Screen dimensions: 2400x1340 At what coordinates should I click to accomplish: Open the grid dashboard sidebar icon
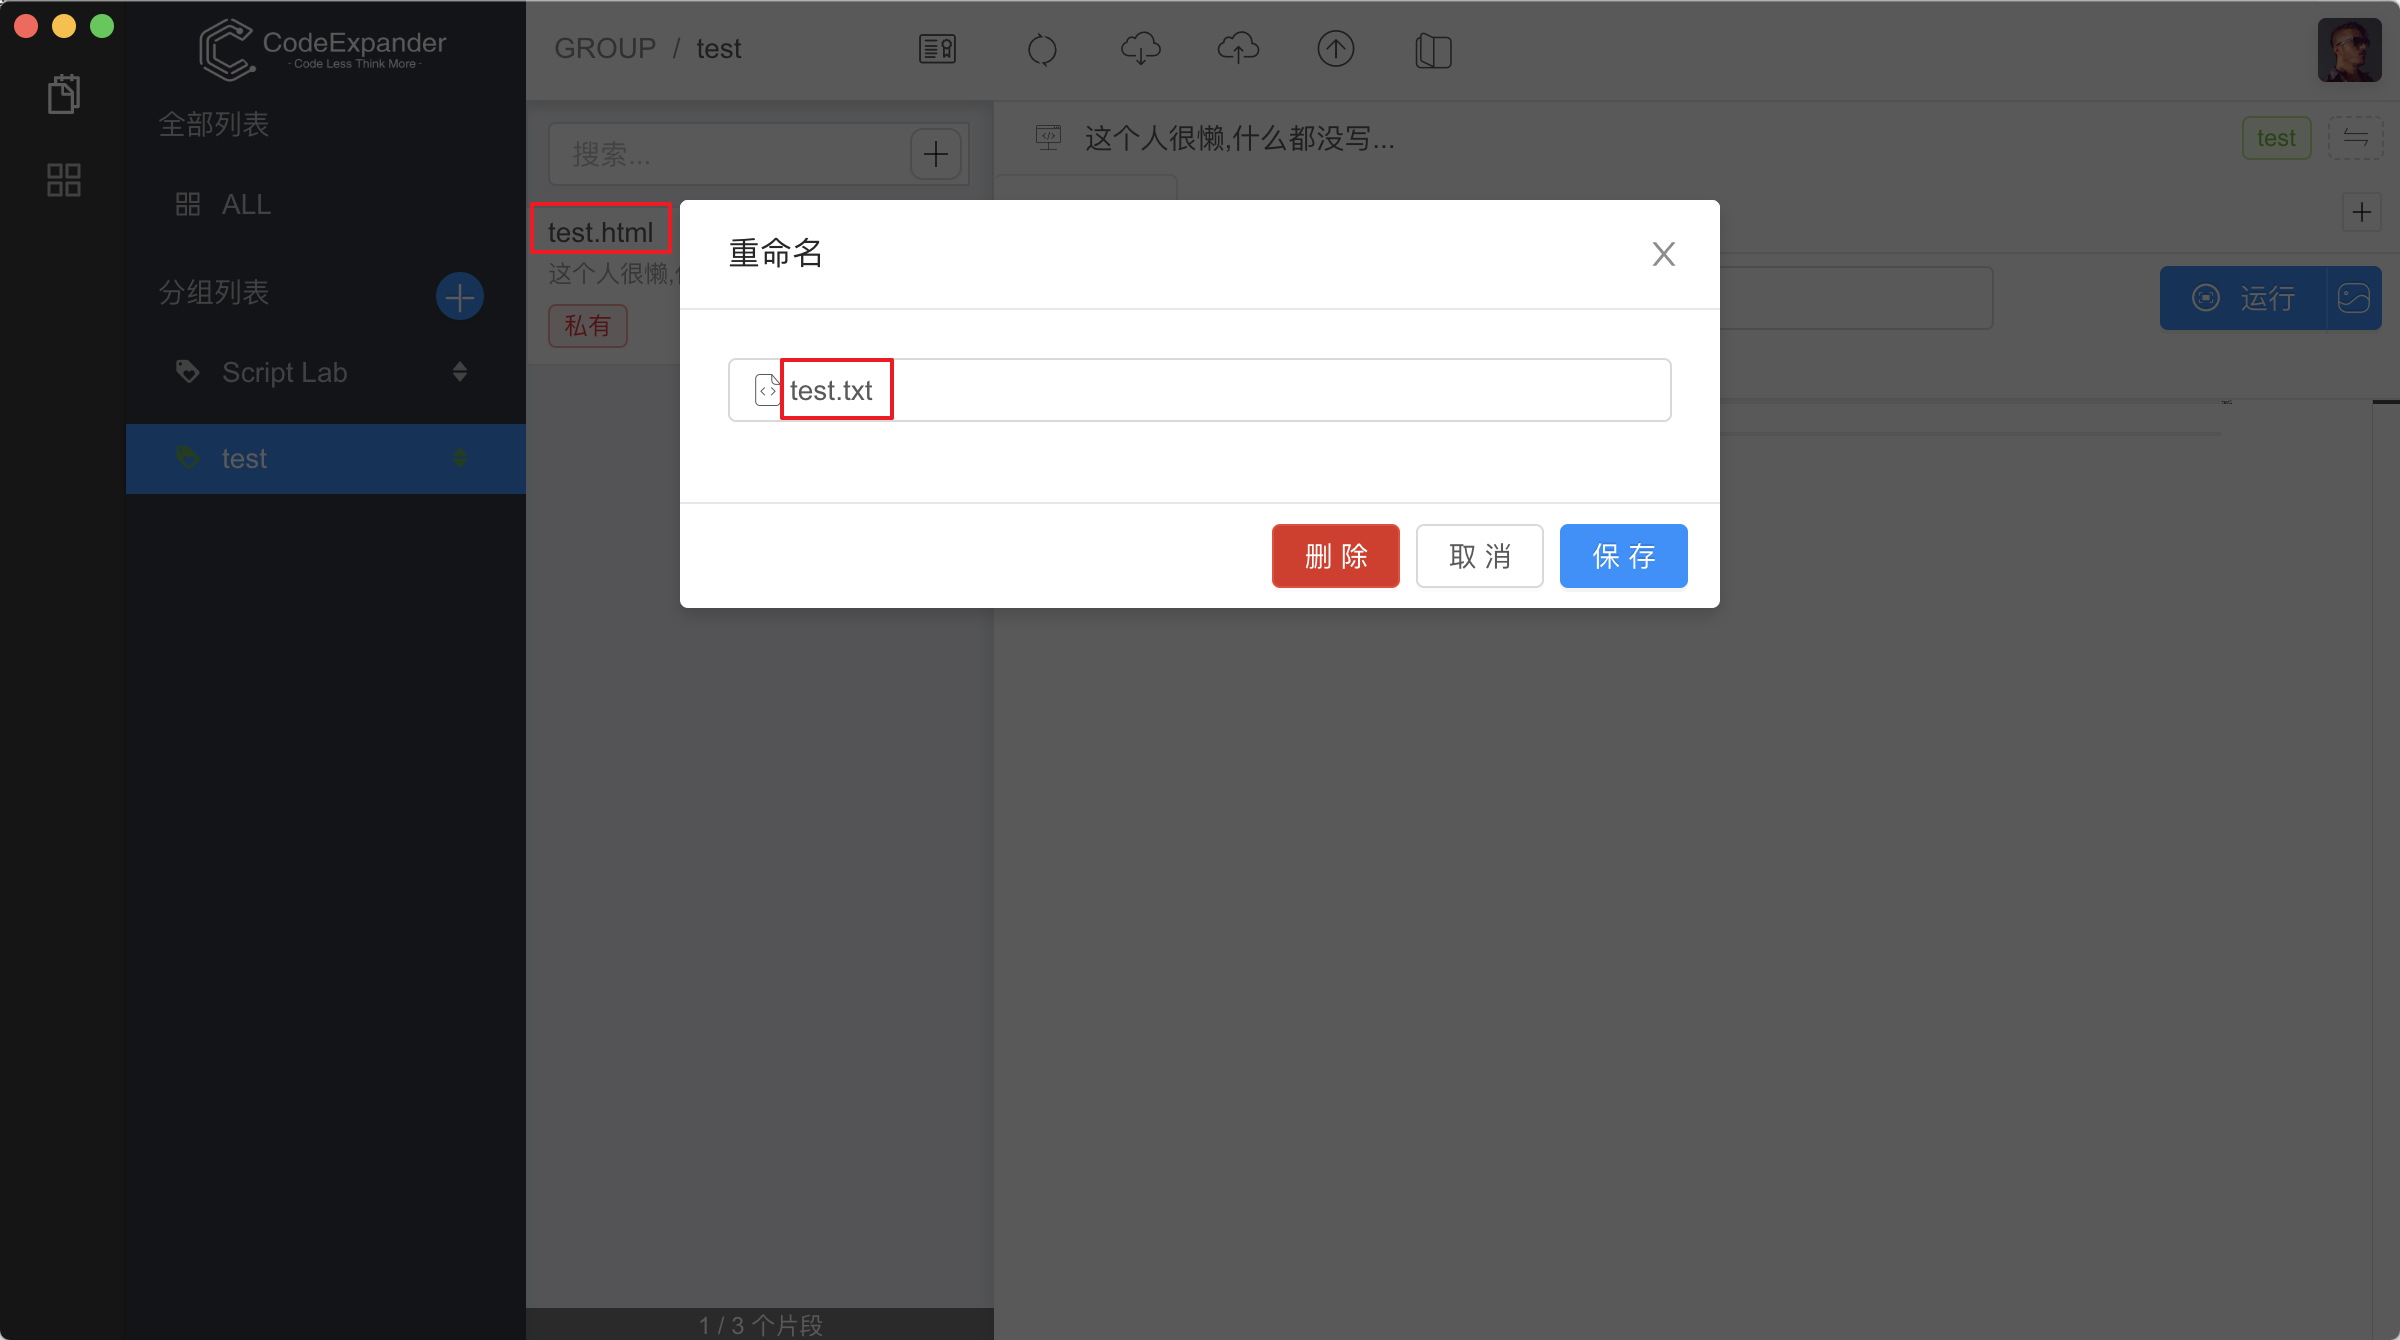64,180
